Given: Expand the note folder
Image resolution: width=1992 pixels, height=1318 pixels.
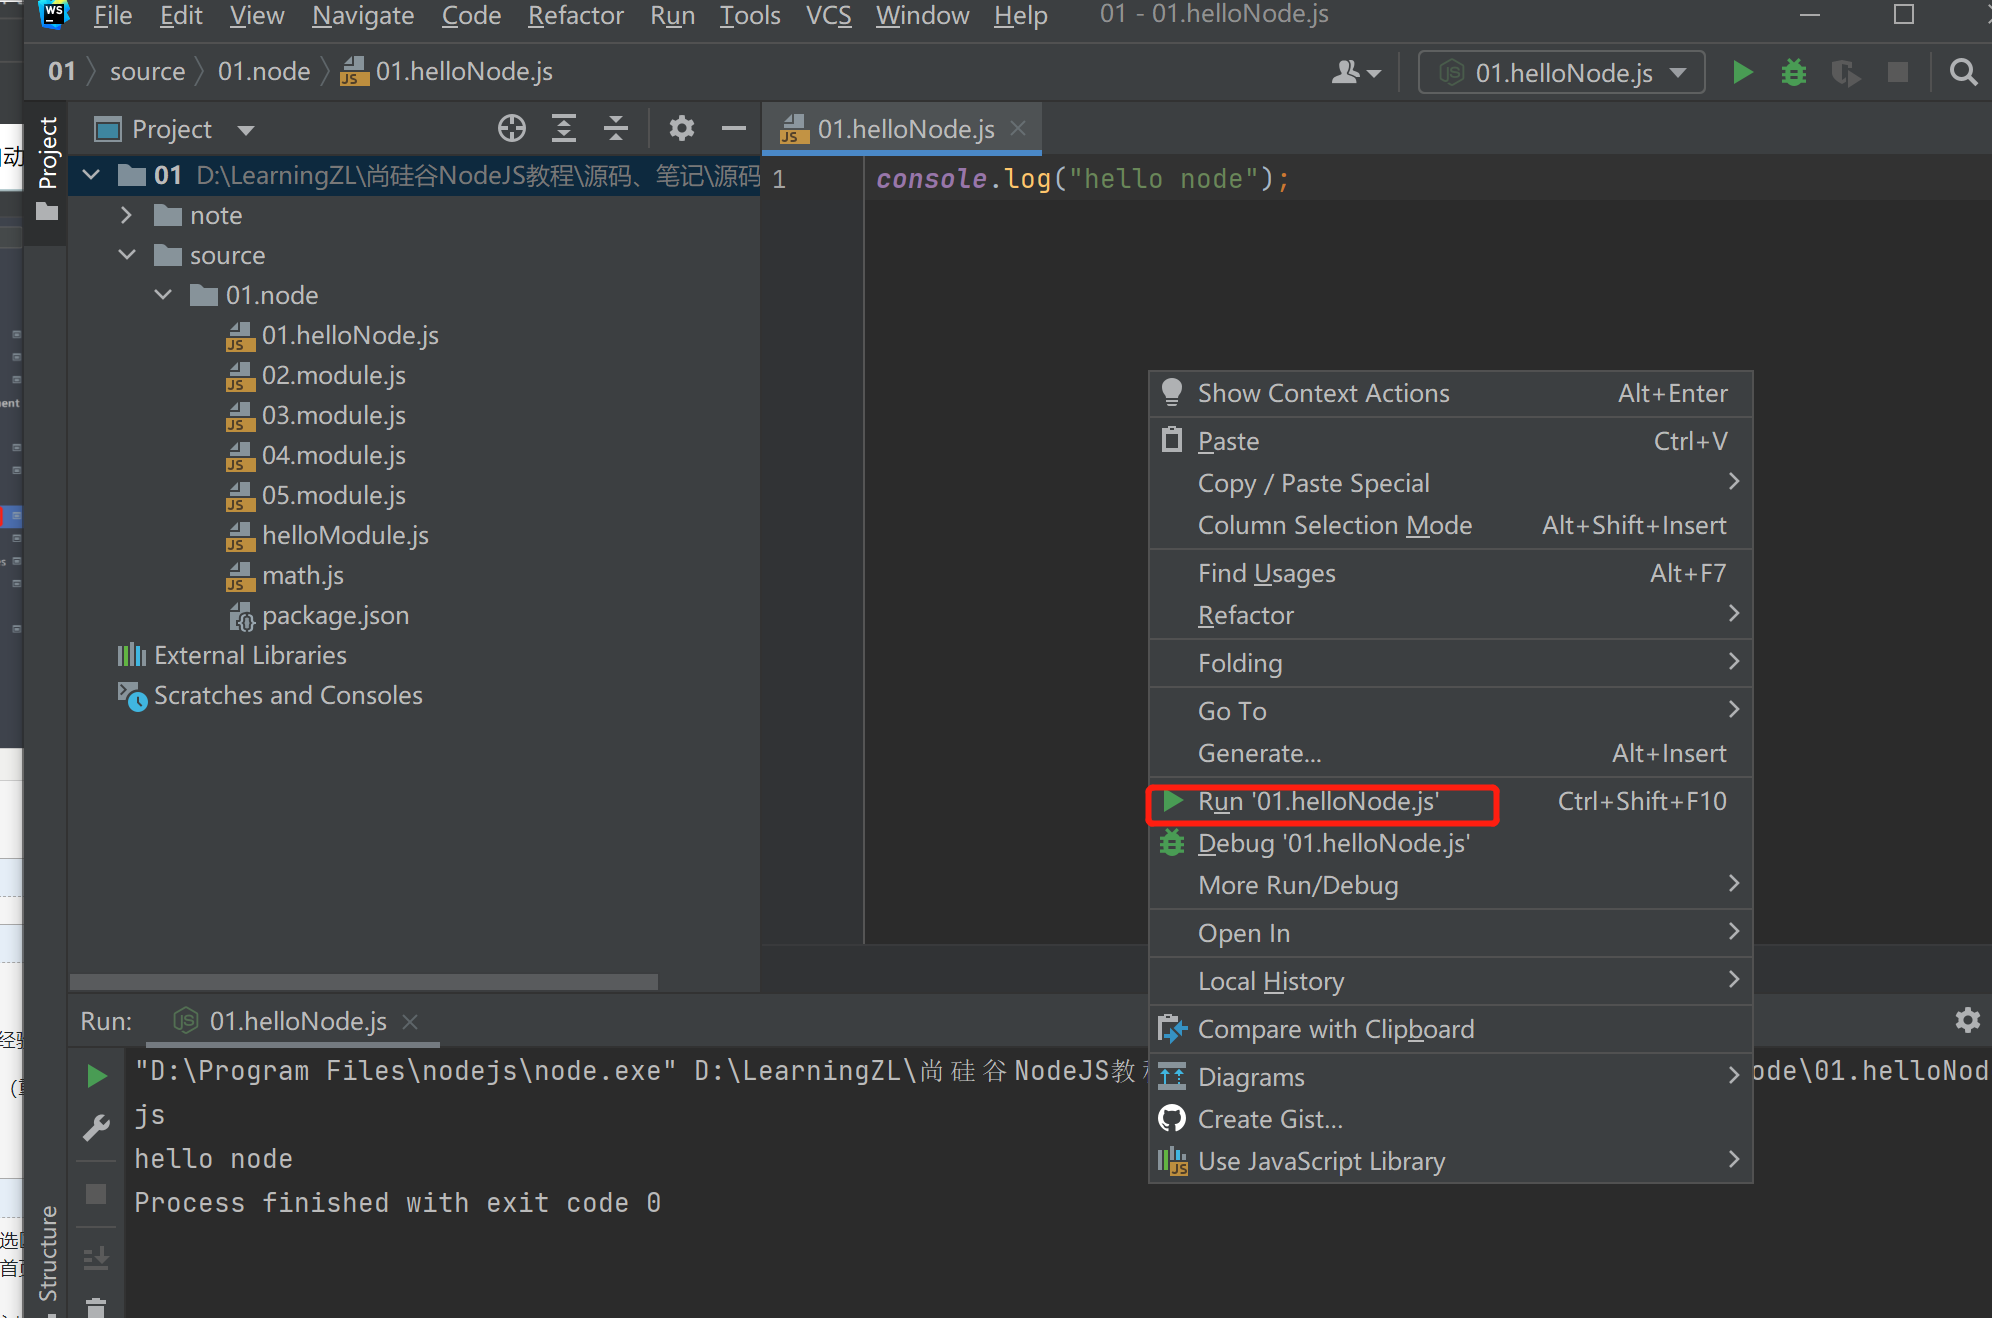Looking at the screenshot, I should [x=126, y=215].
